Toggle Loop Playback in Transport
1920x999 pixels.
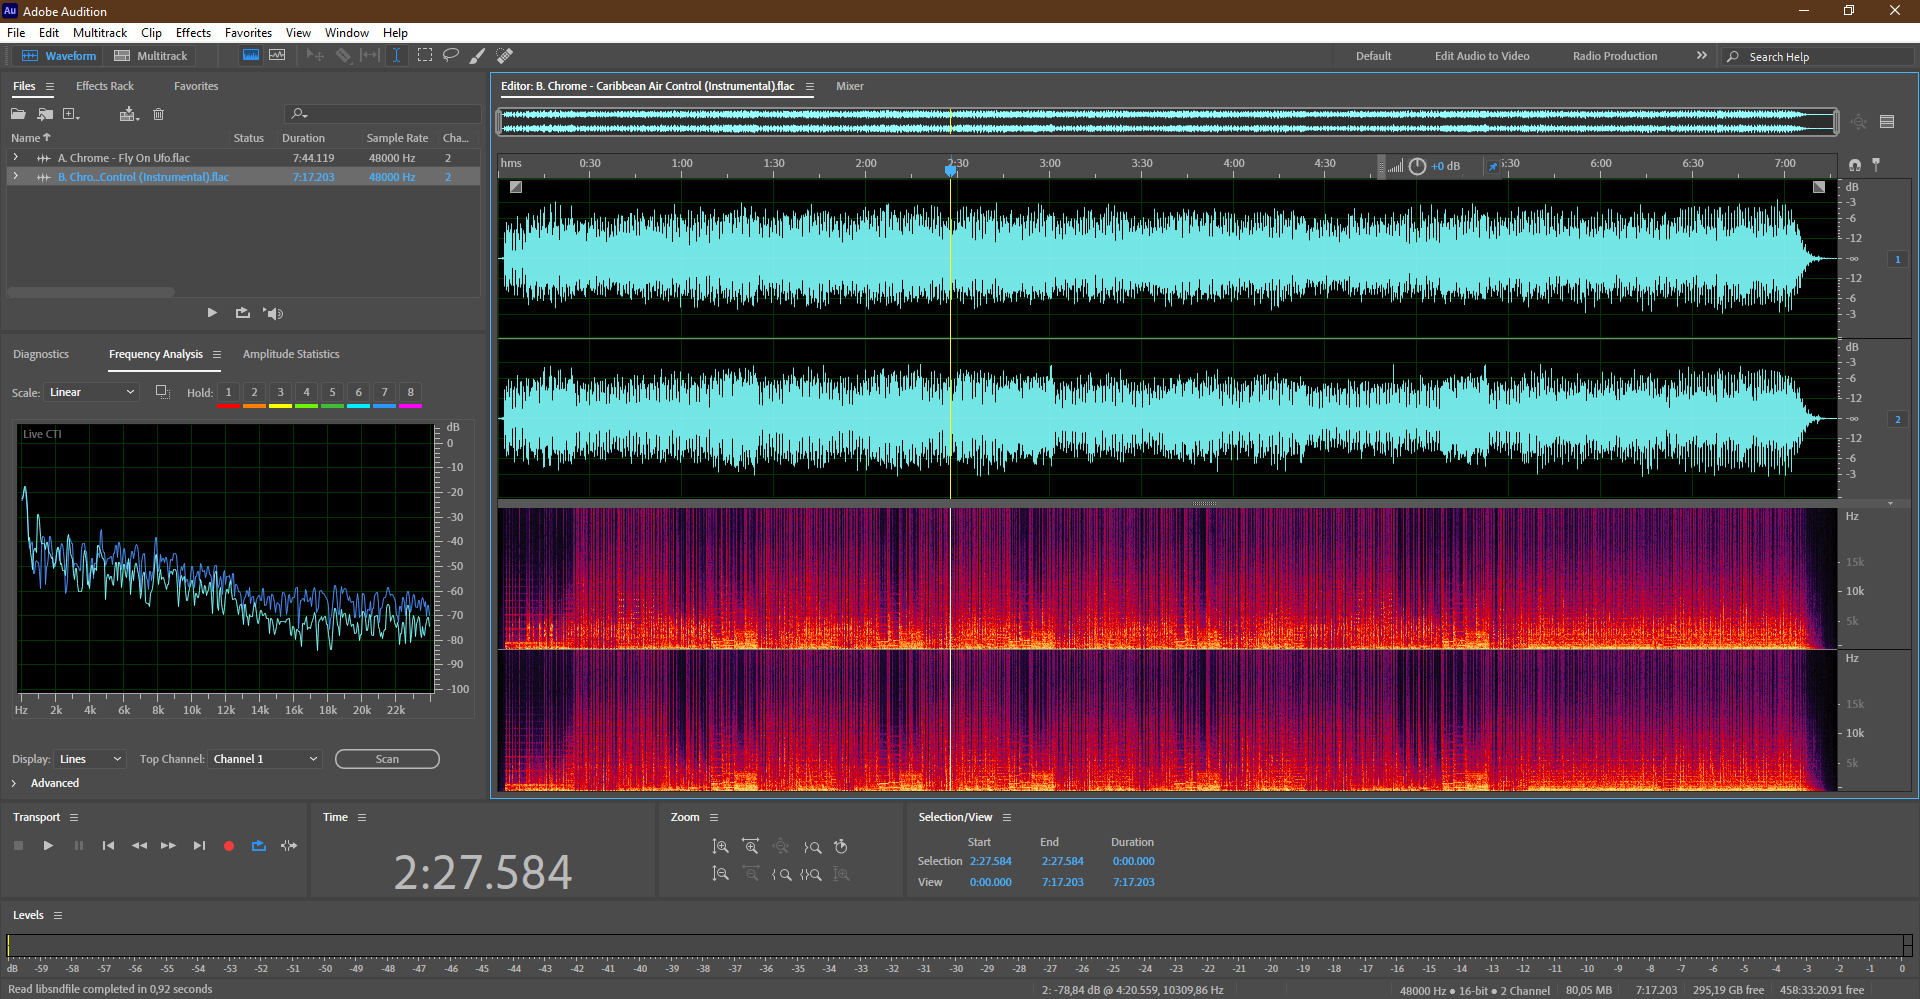click(x=259, y=846)
